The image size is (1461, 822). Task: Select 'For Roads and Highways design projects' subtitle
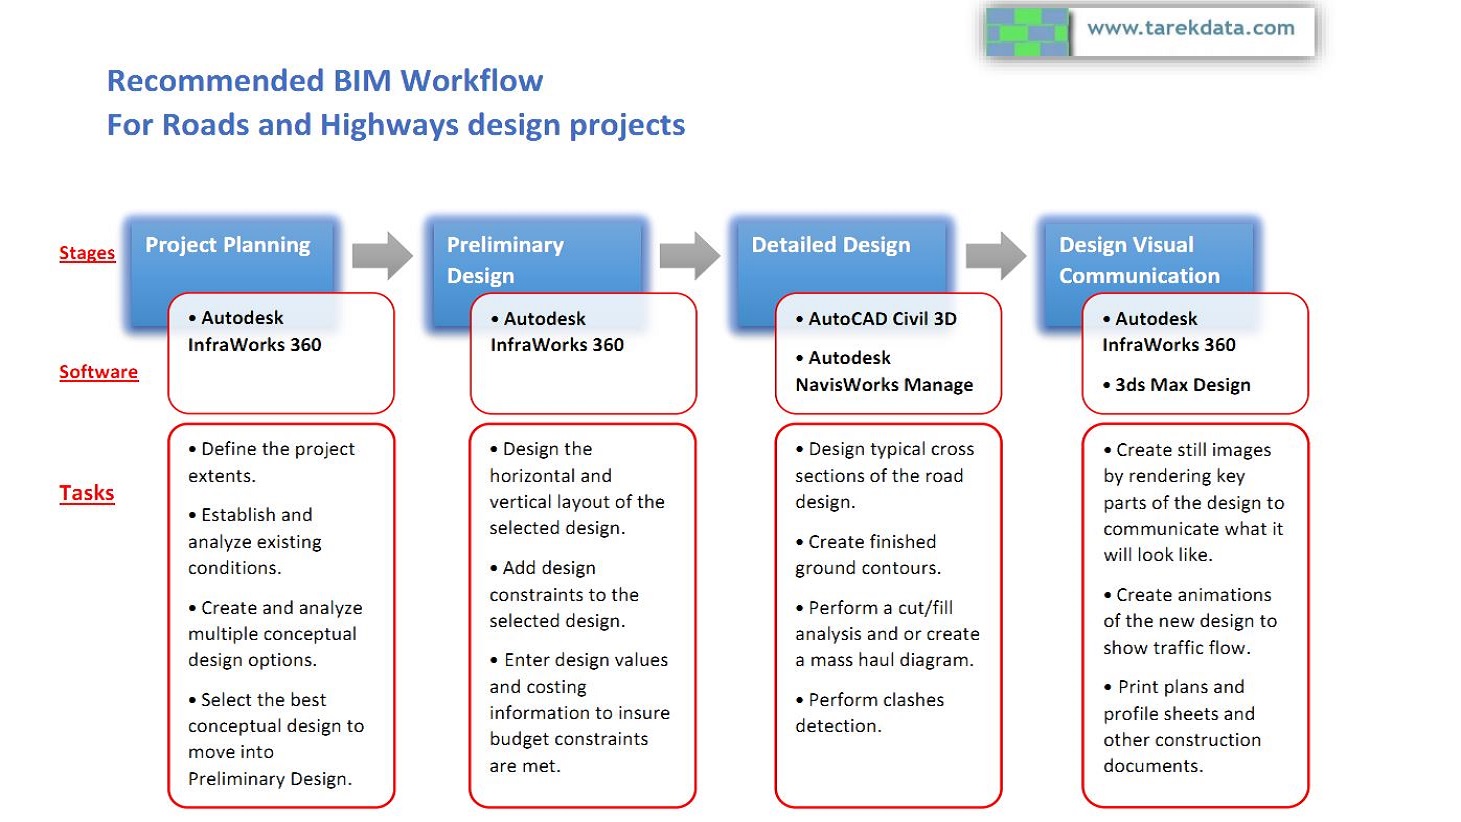coord(396,125)
